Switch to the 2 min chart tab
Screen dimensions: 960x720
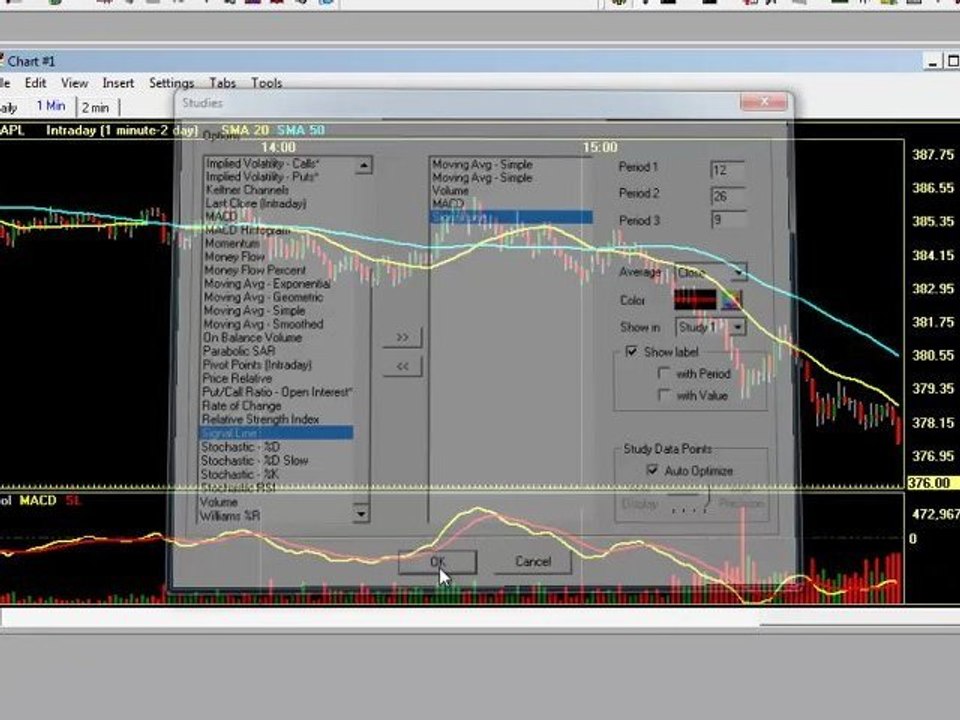96,108
